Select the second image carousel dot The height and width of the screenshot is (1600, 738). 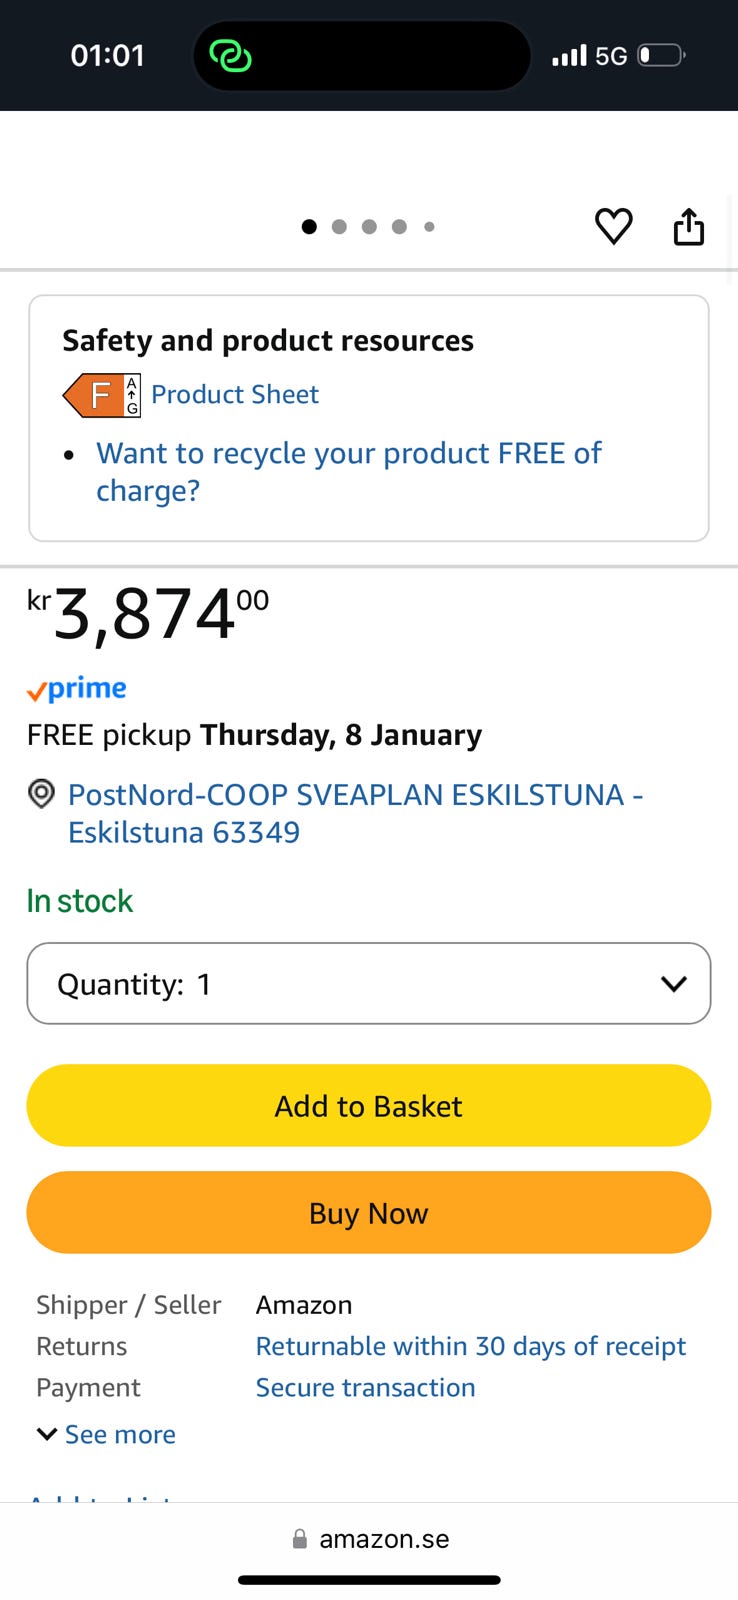(339, 227)
